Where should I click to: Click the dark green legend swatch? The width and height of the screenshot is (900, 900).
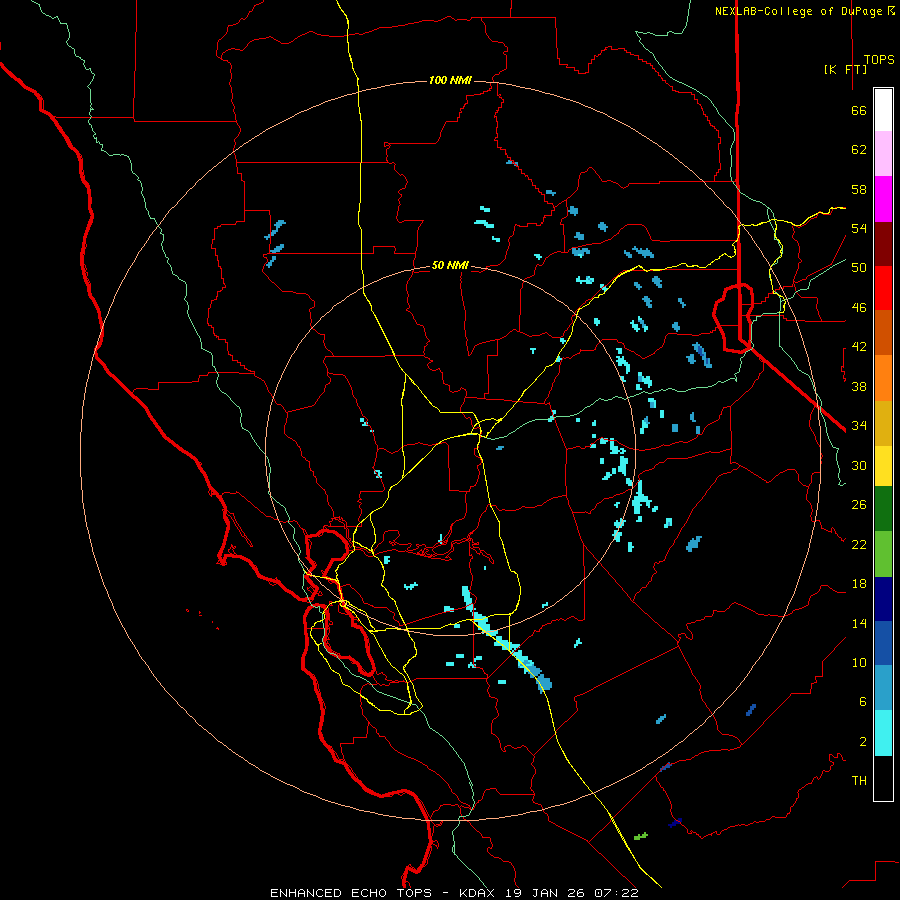point(883,509)
